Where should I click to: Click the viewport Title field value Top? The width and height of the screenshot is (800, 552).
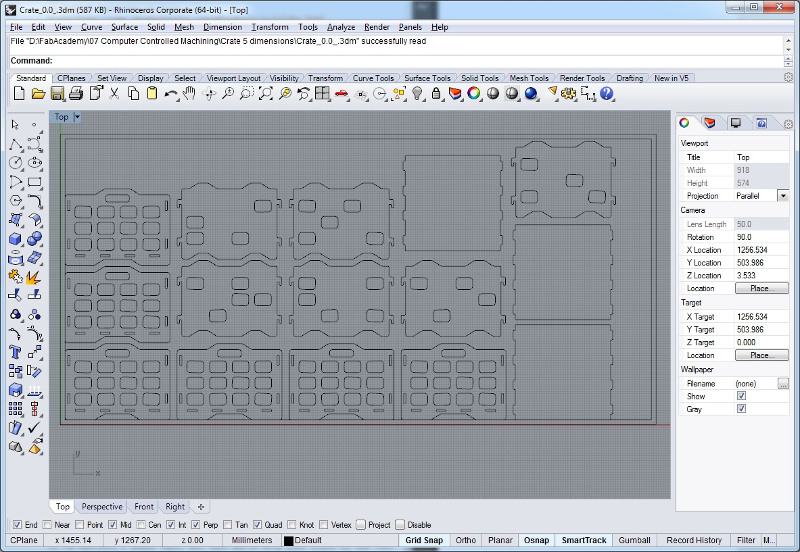(761, 157)
